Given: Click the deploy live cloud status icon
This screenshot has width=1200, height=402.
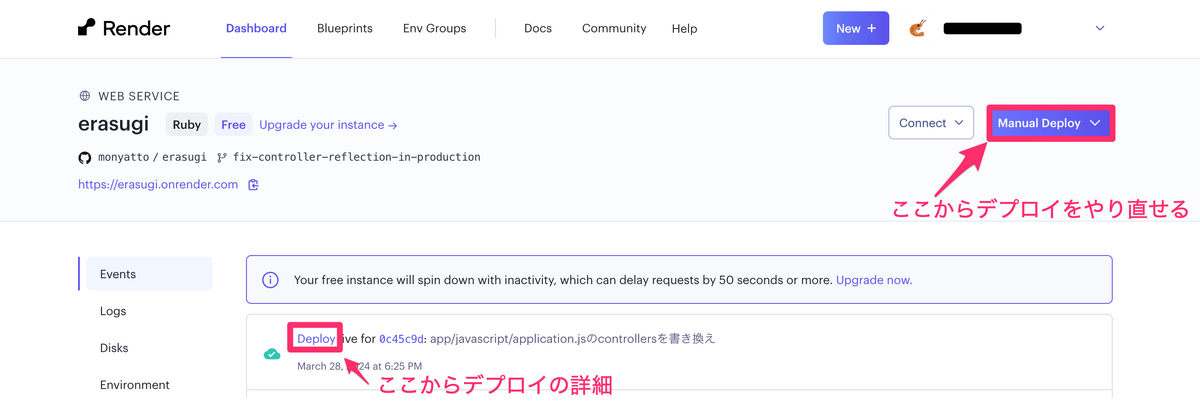Looking at the screenshot, I should (271, 353).
